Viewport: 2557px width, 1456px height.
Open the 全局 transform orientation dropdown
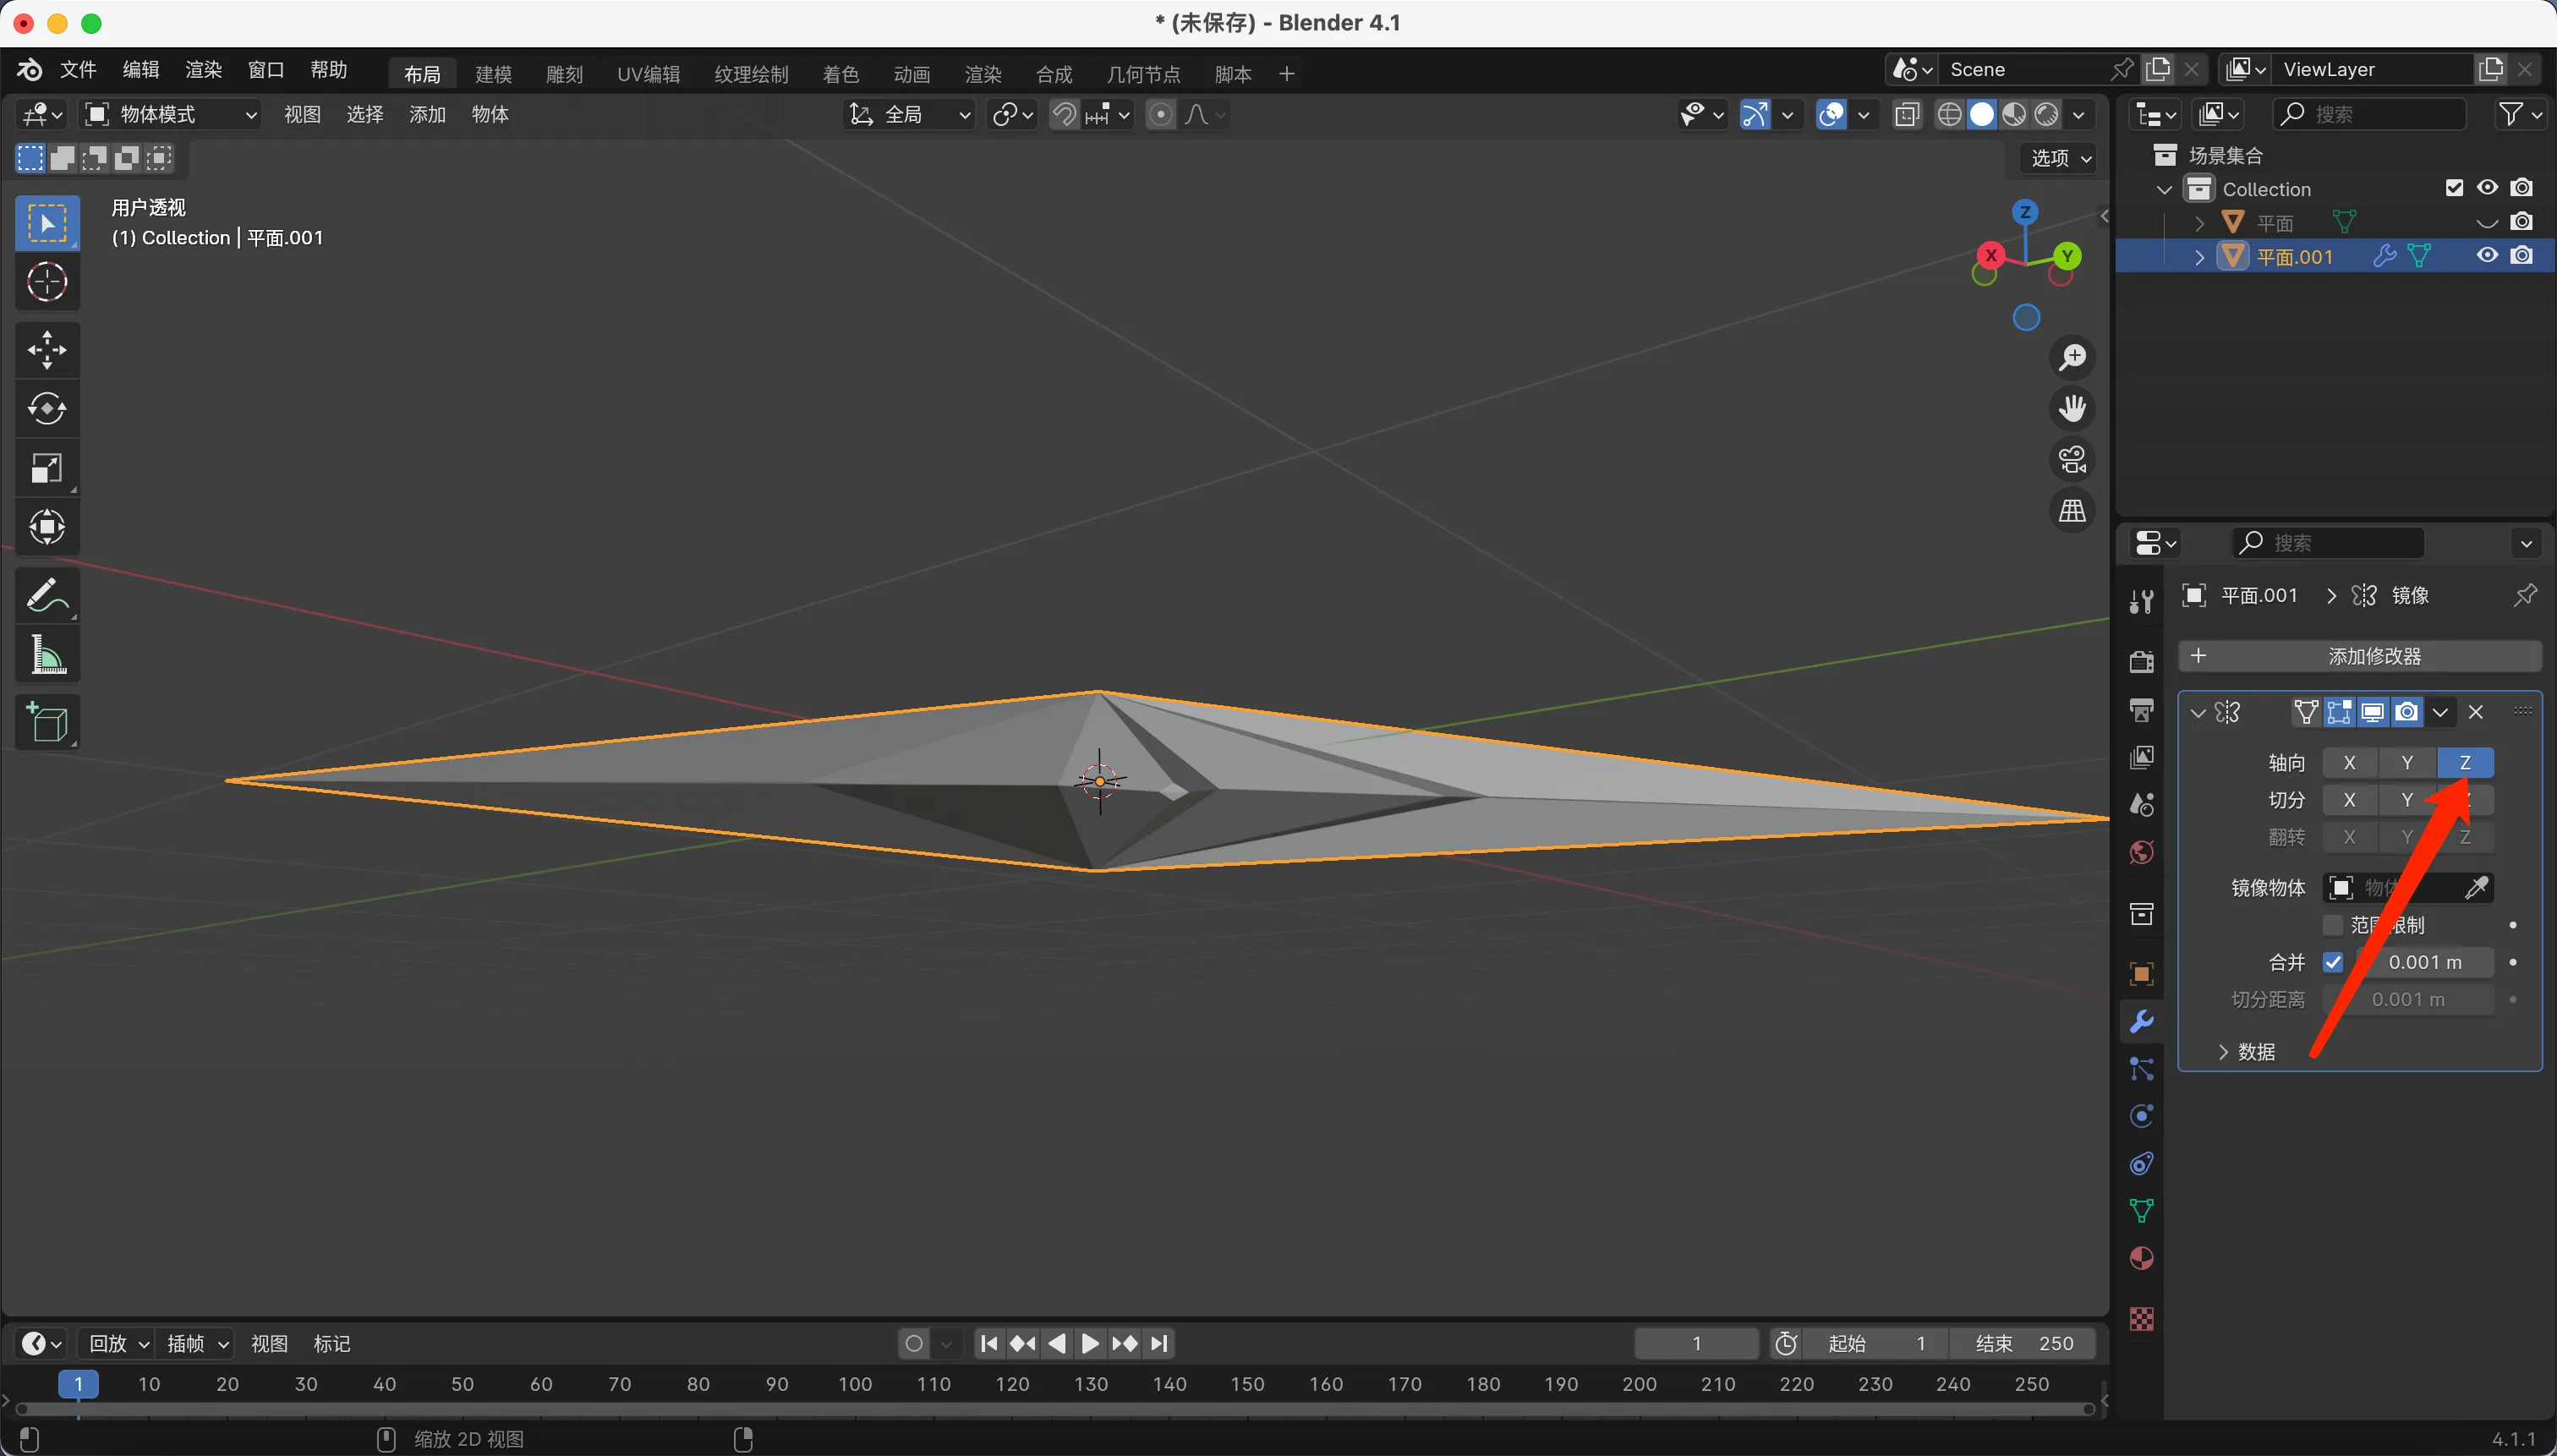[910, 115]
